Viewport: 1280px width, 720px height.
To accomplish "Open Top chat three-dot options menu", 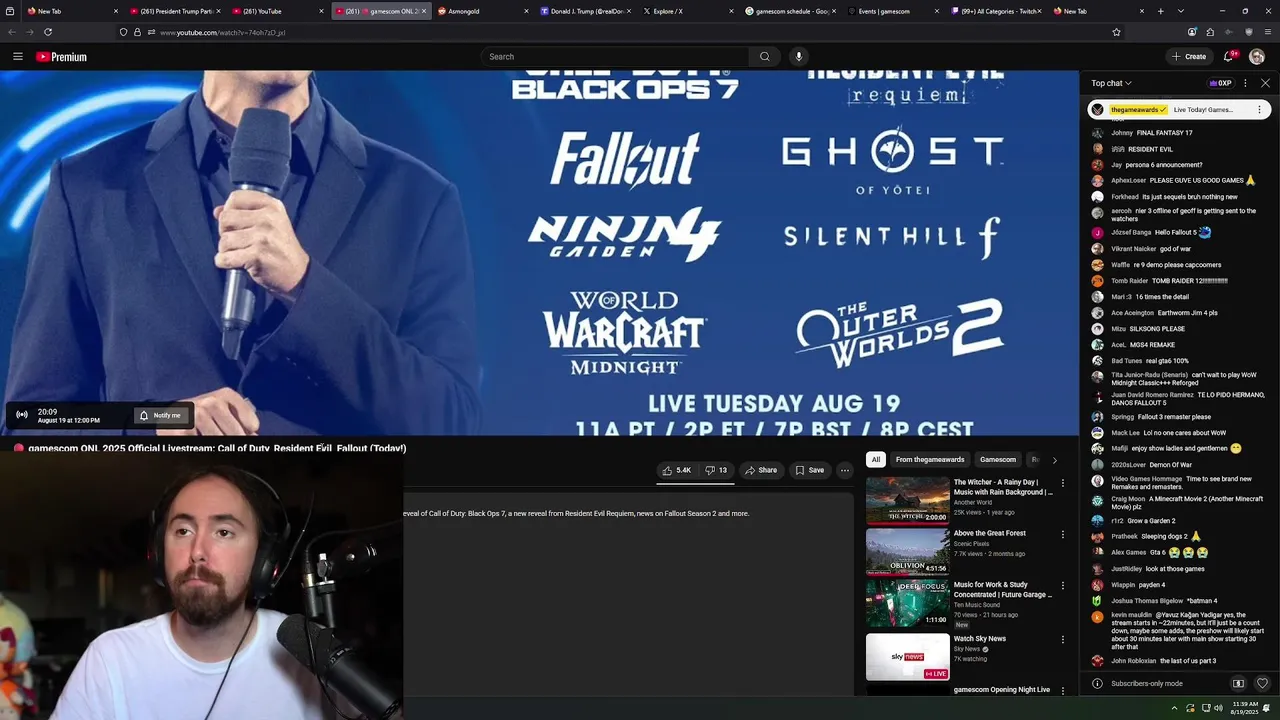I will [x=1245, y=83].
